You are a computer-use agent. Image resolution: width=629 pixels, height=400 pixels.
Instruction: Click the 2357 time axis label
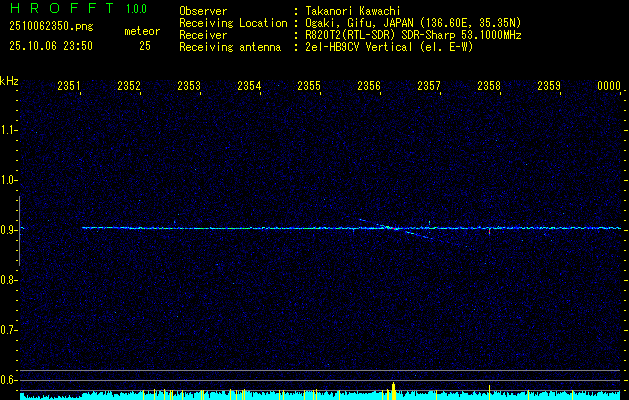pos(429,86)
